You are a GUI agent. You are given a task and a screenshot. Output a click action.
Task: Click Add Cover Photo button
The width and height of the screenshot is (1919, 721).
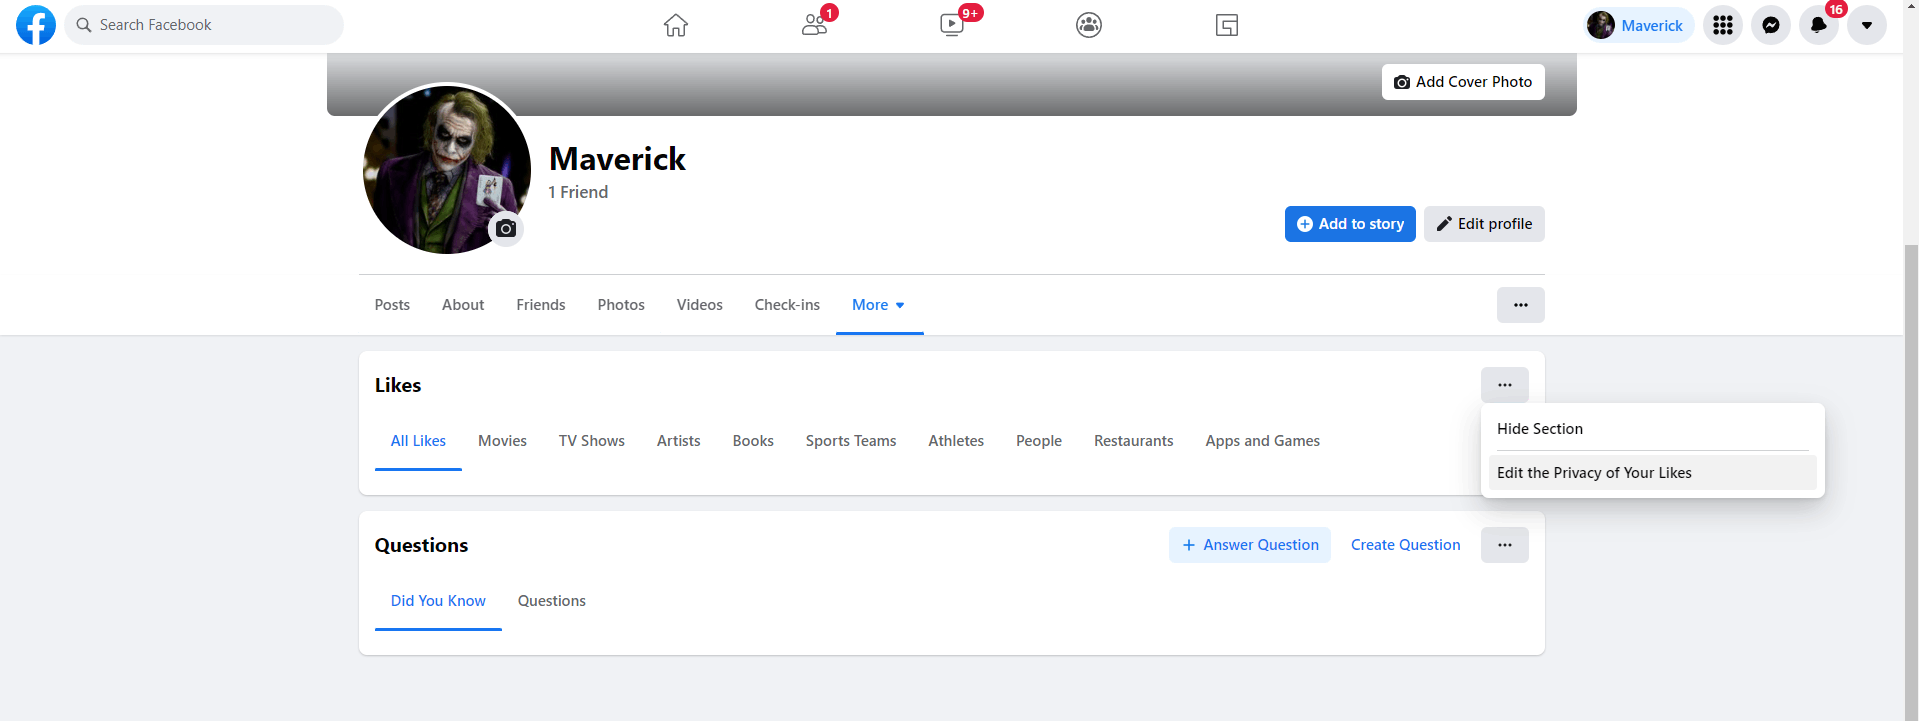click(1463, 82)
